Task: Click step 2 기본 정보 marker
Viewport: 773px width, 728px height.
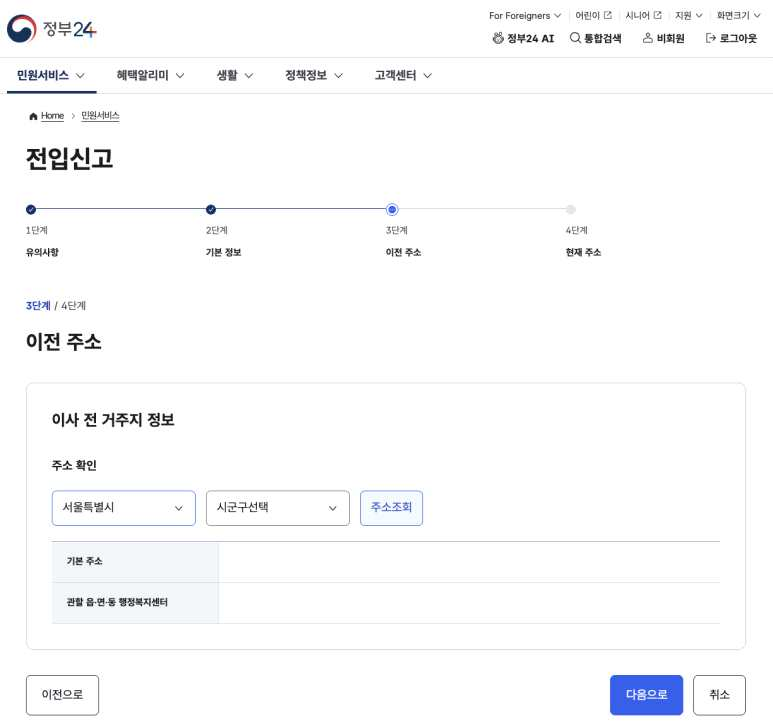Action: (x=211, y=209)
